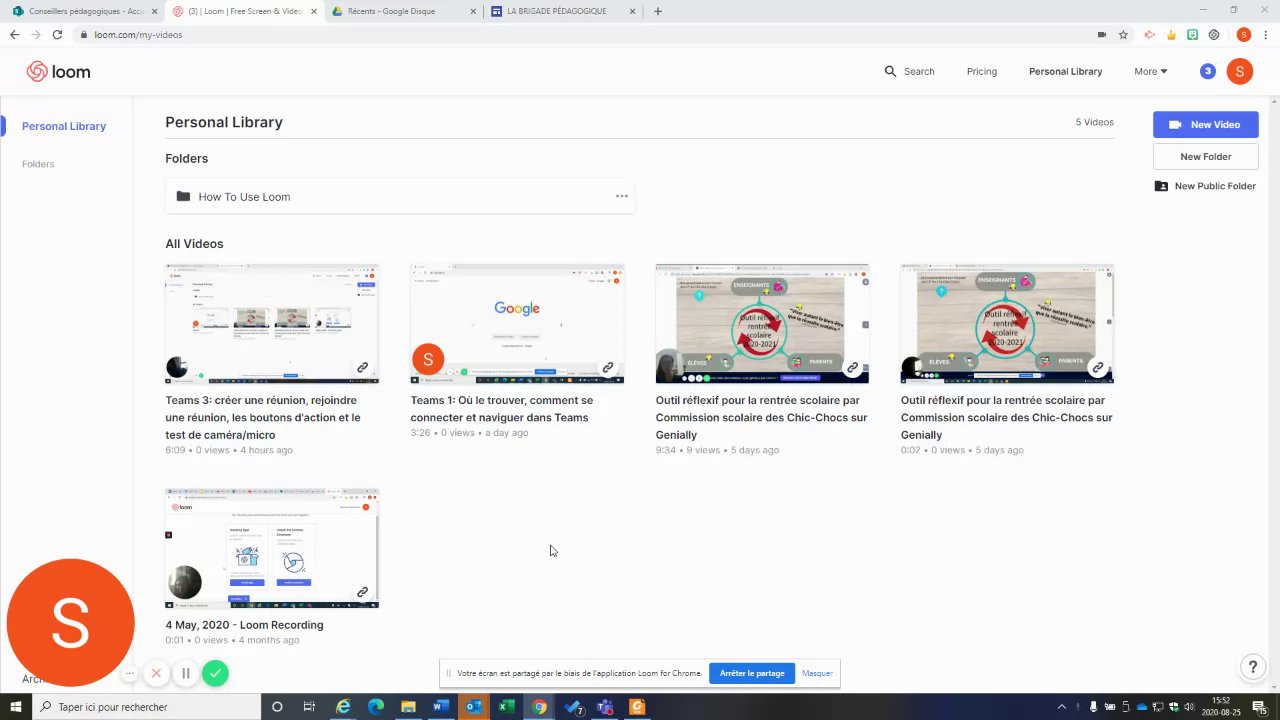Pause the Loom recording

click(185, 673)
